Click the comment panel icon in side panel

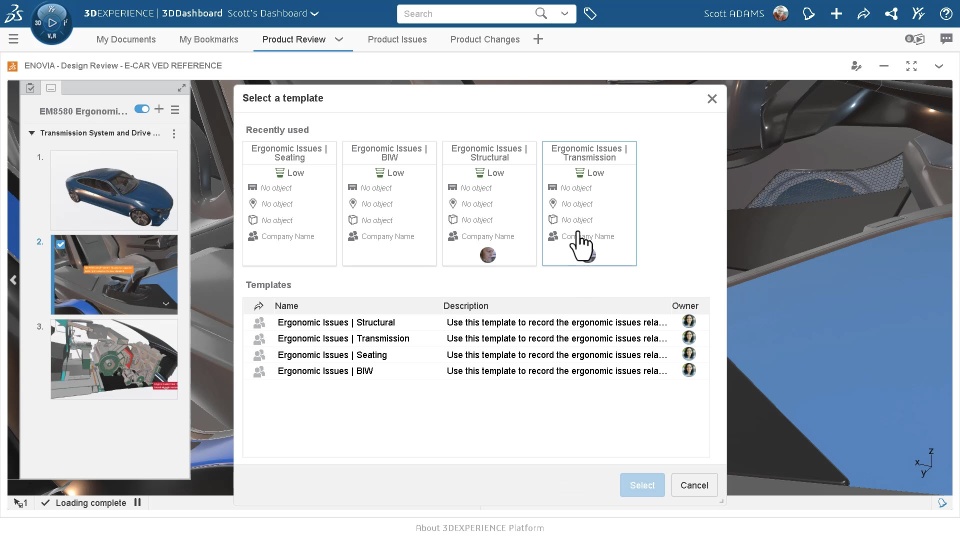coord(51,88)
